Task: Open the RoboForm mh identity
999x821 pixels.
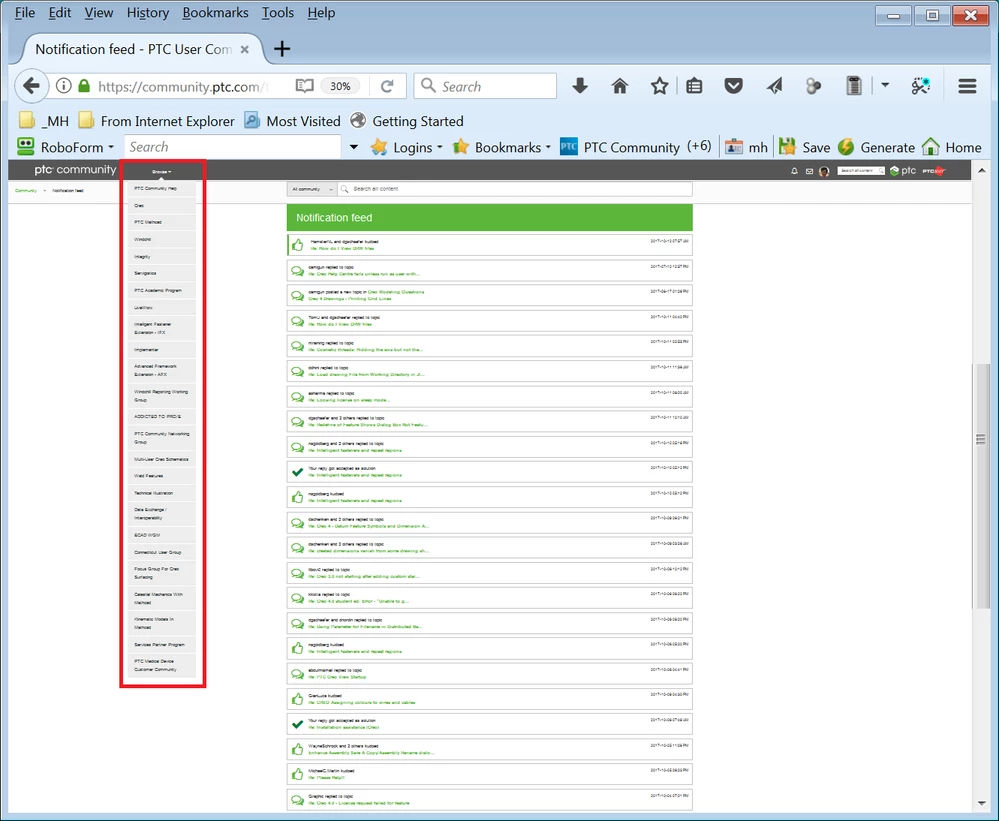Action: click(747, 147)
